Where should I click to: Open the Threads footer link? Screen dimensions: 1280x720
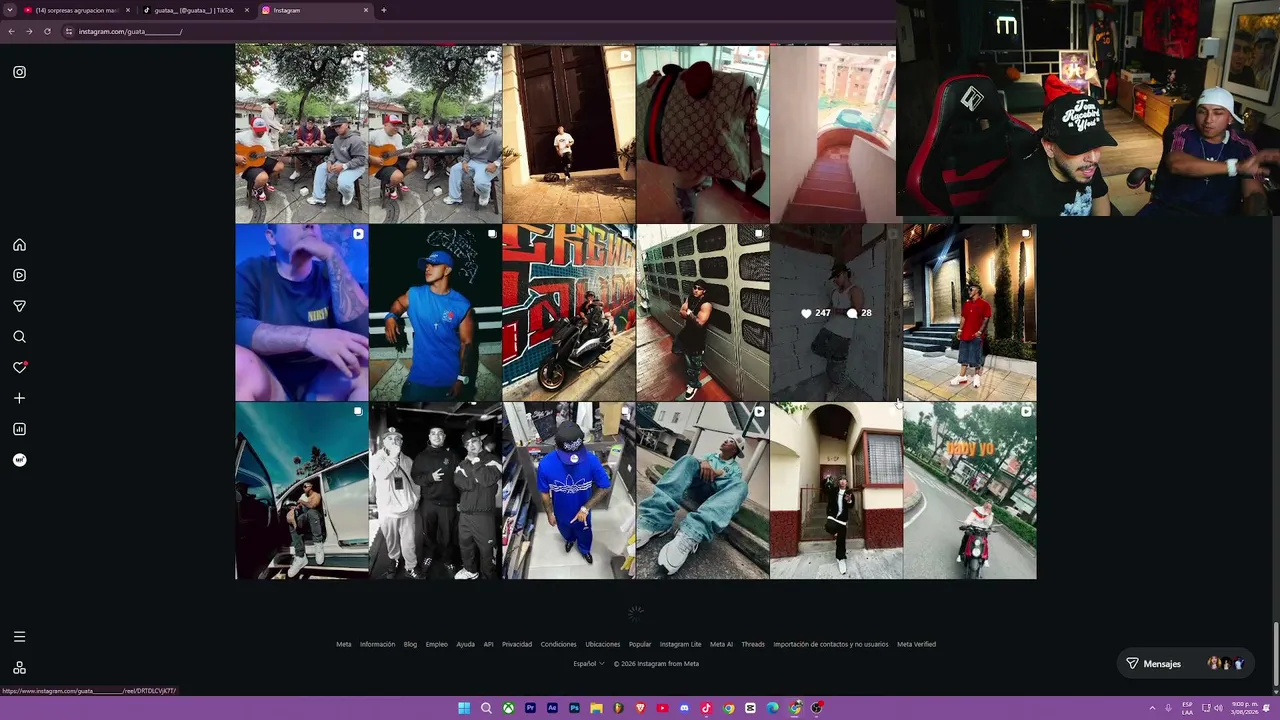(x=753, y=644)
